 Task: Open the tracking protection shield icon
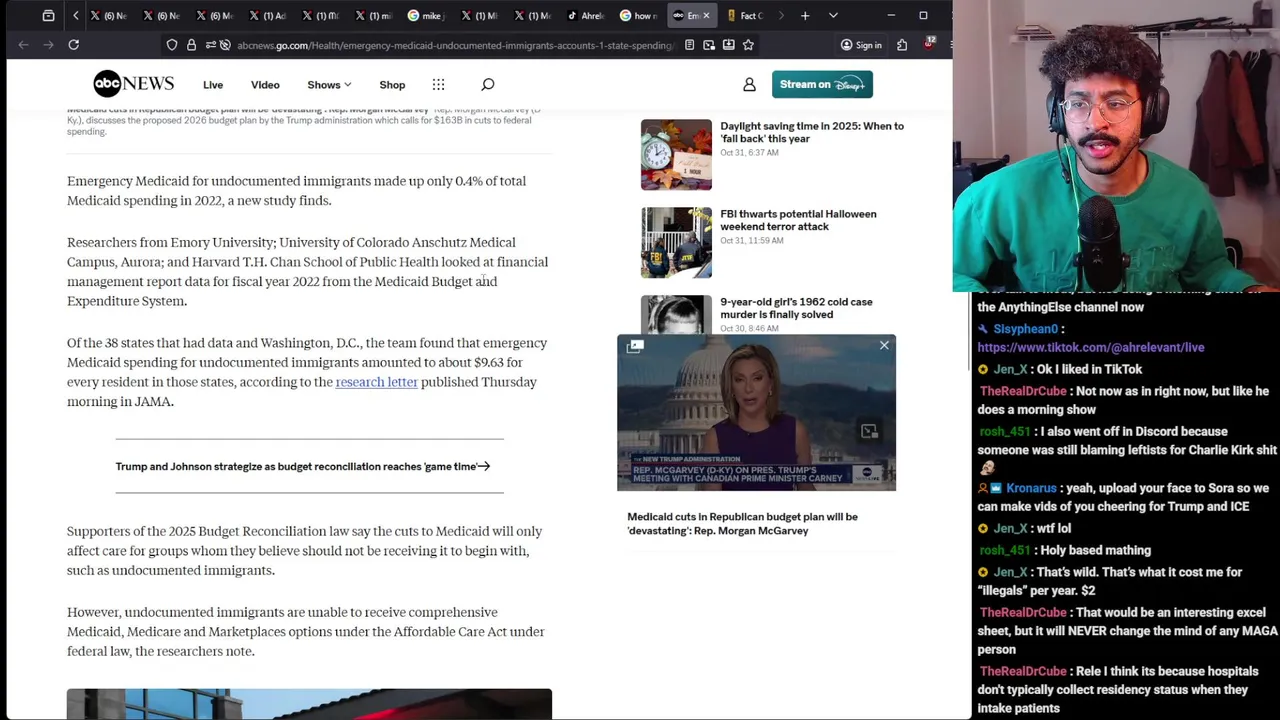(x=172, y=45)
